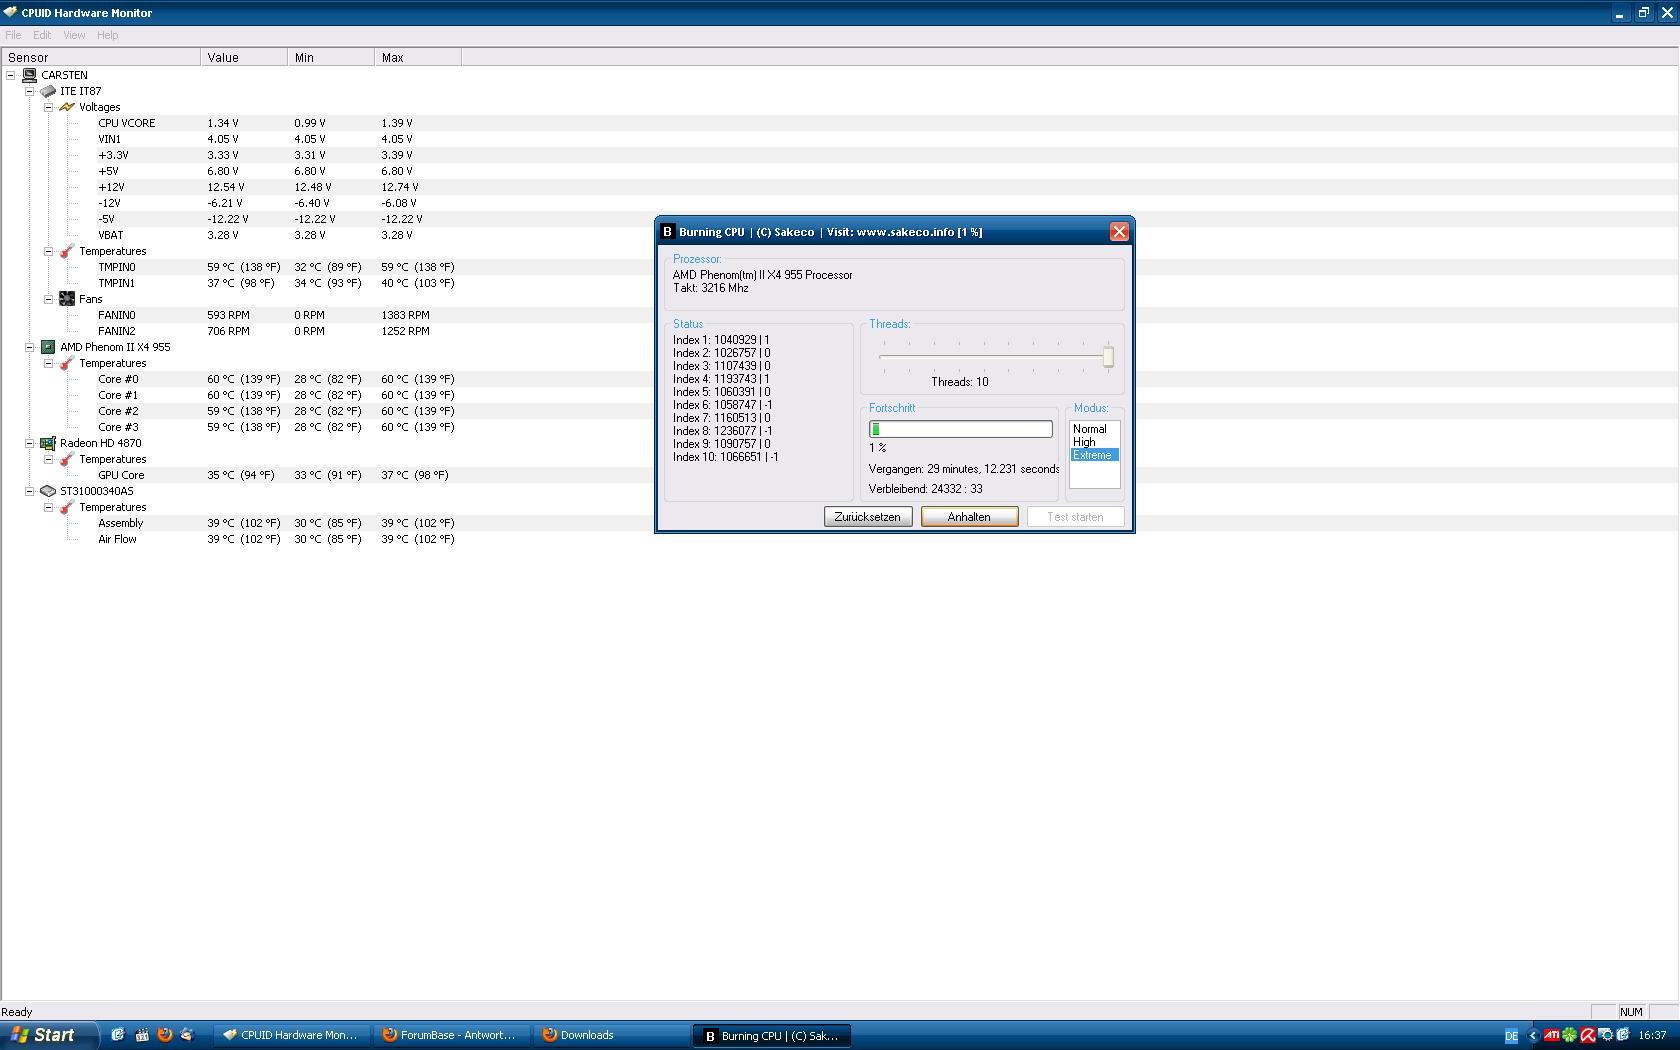The width and height of the screenshot is (1680, 1050).
Task: Click the Threads slider handle
Action: [x=1108, y=357]
